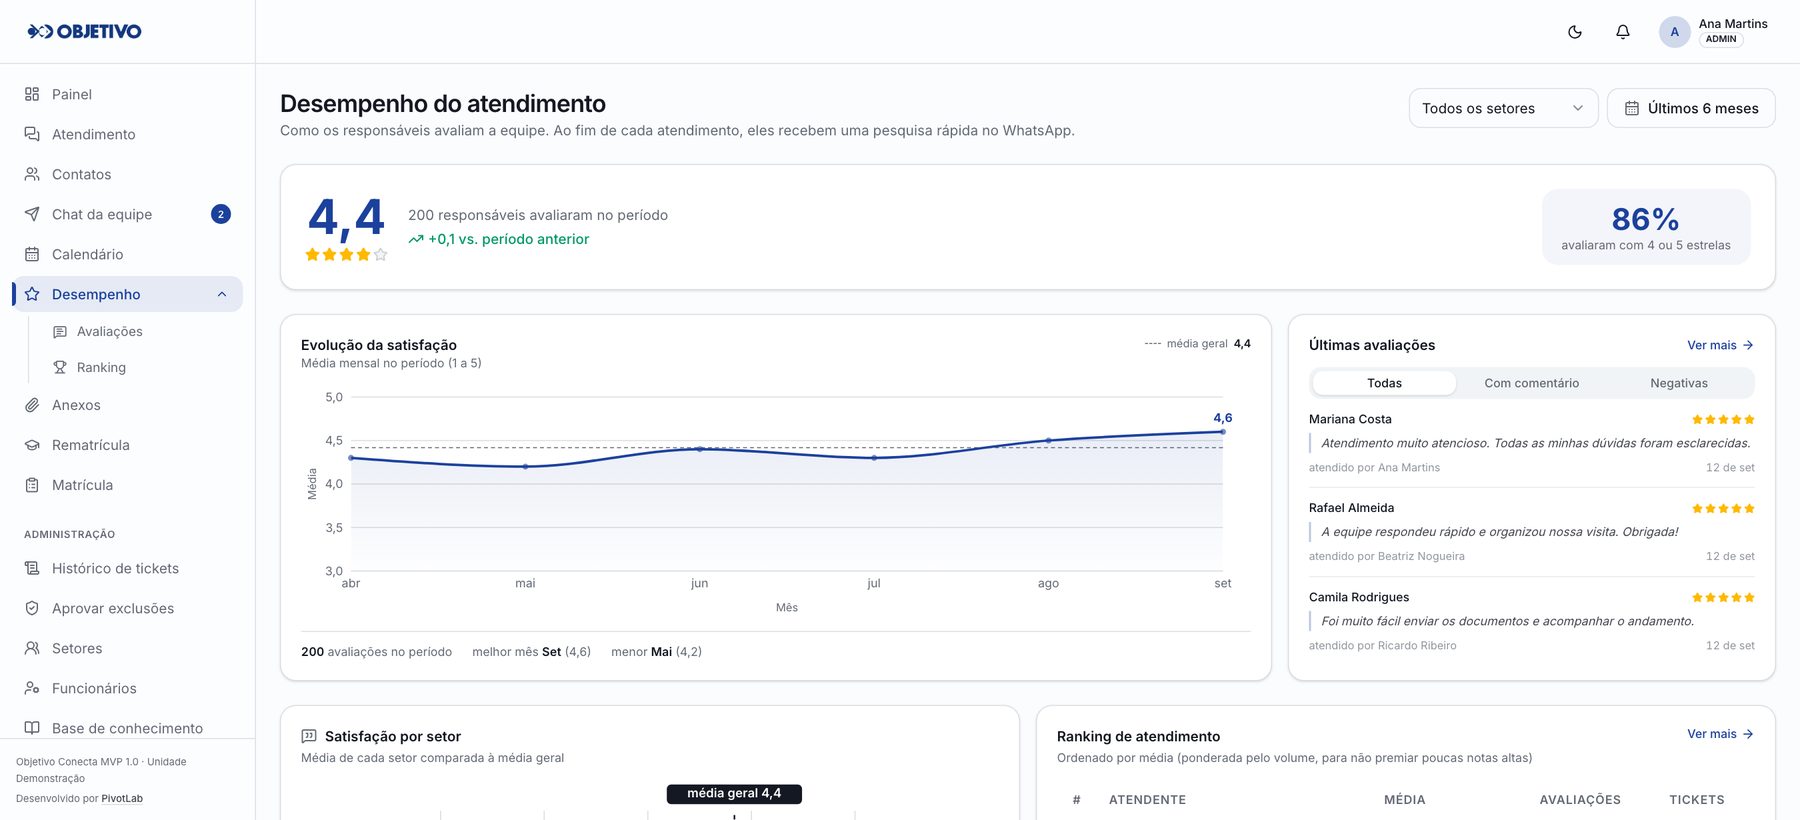Open Aprovar exclusões

coord(127,608)
